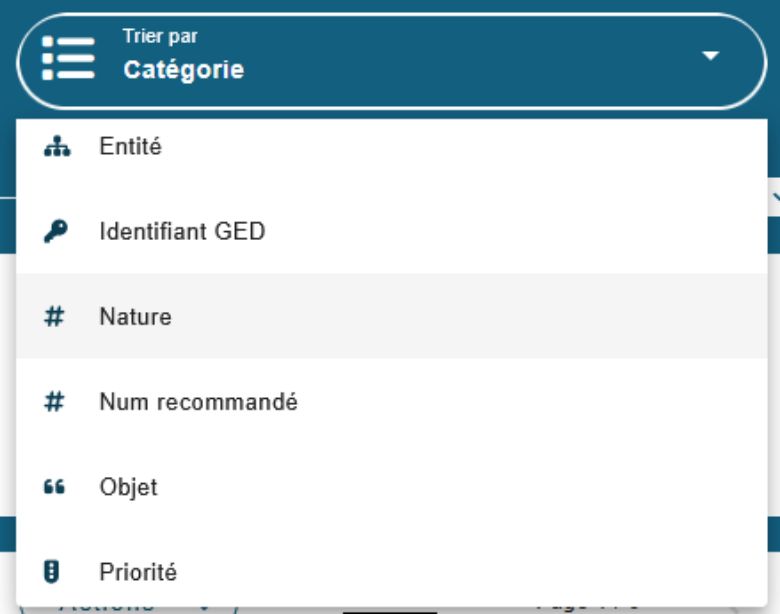This screenshot has width=780, height=614.
Task: Sort by Entité
Action: click(x=130, y=147)
